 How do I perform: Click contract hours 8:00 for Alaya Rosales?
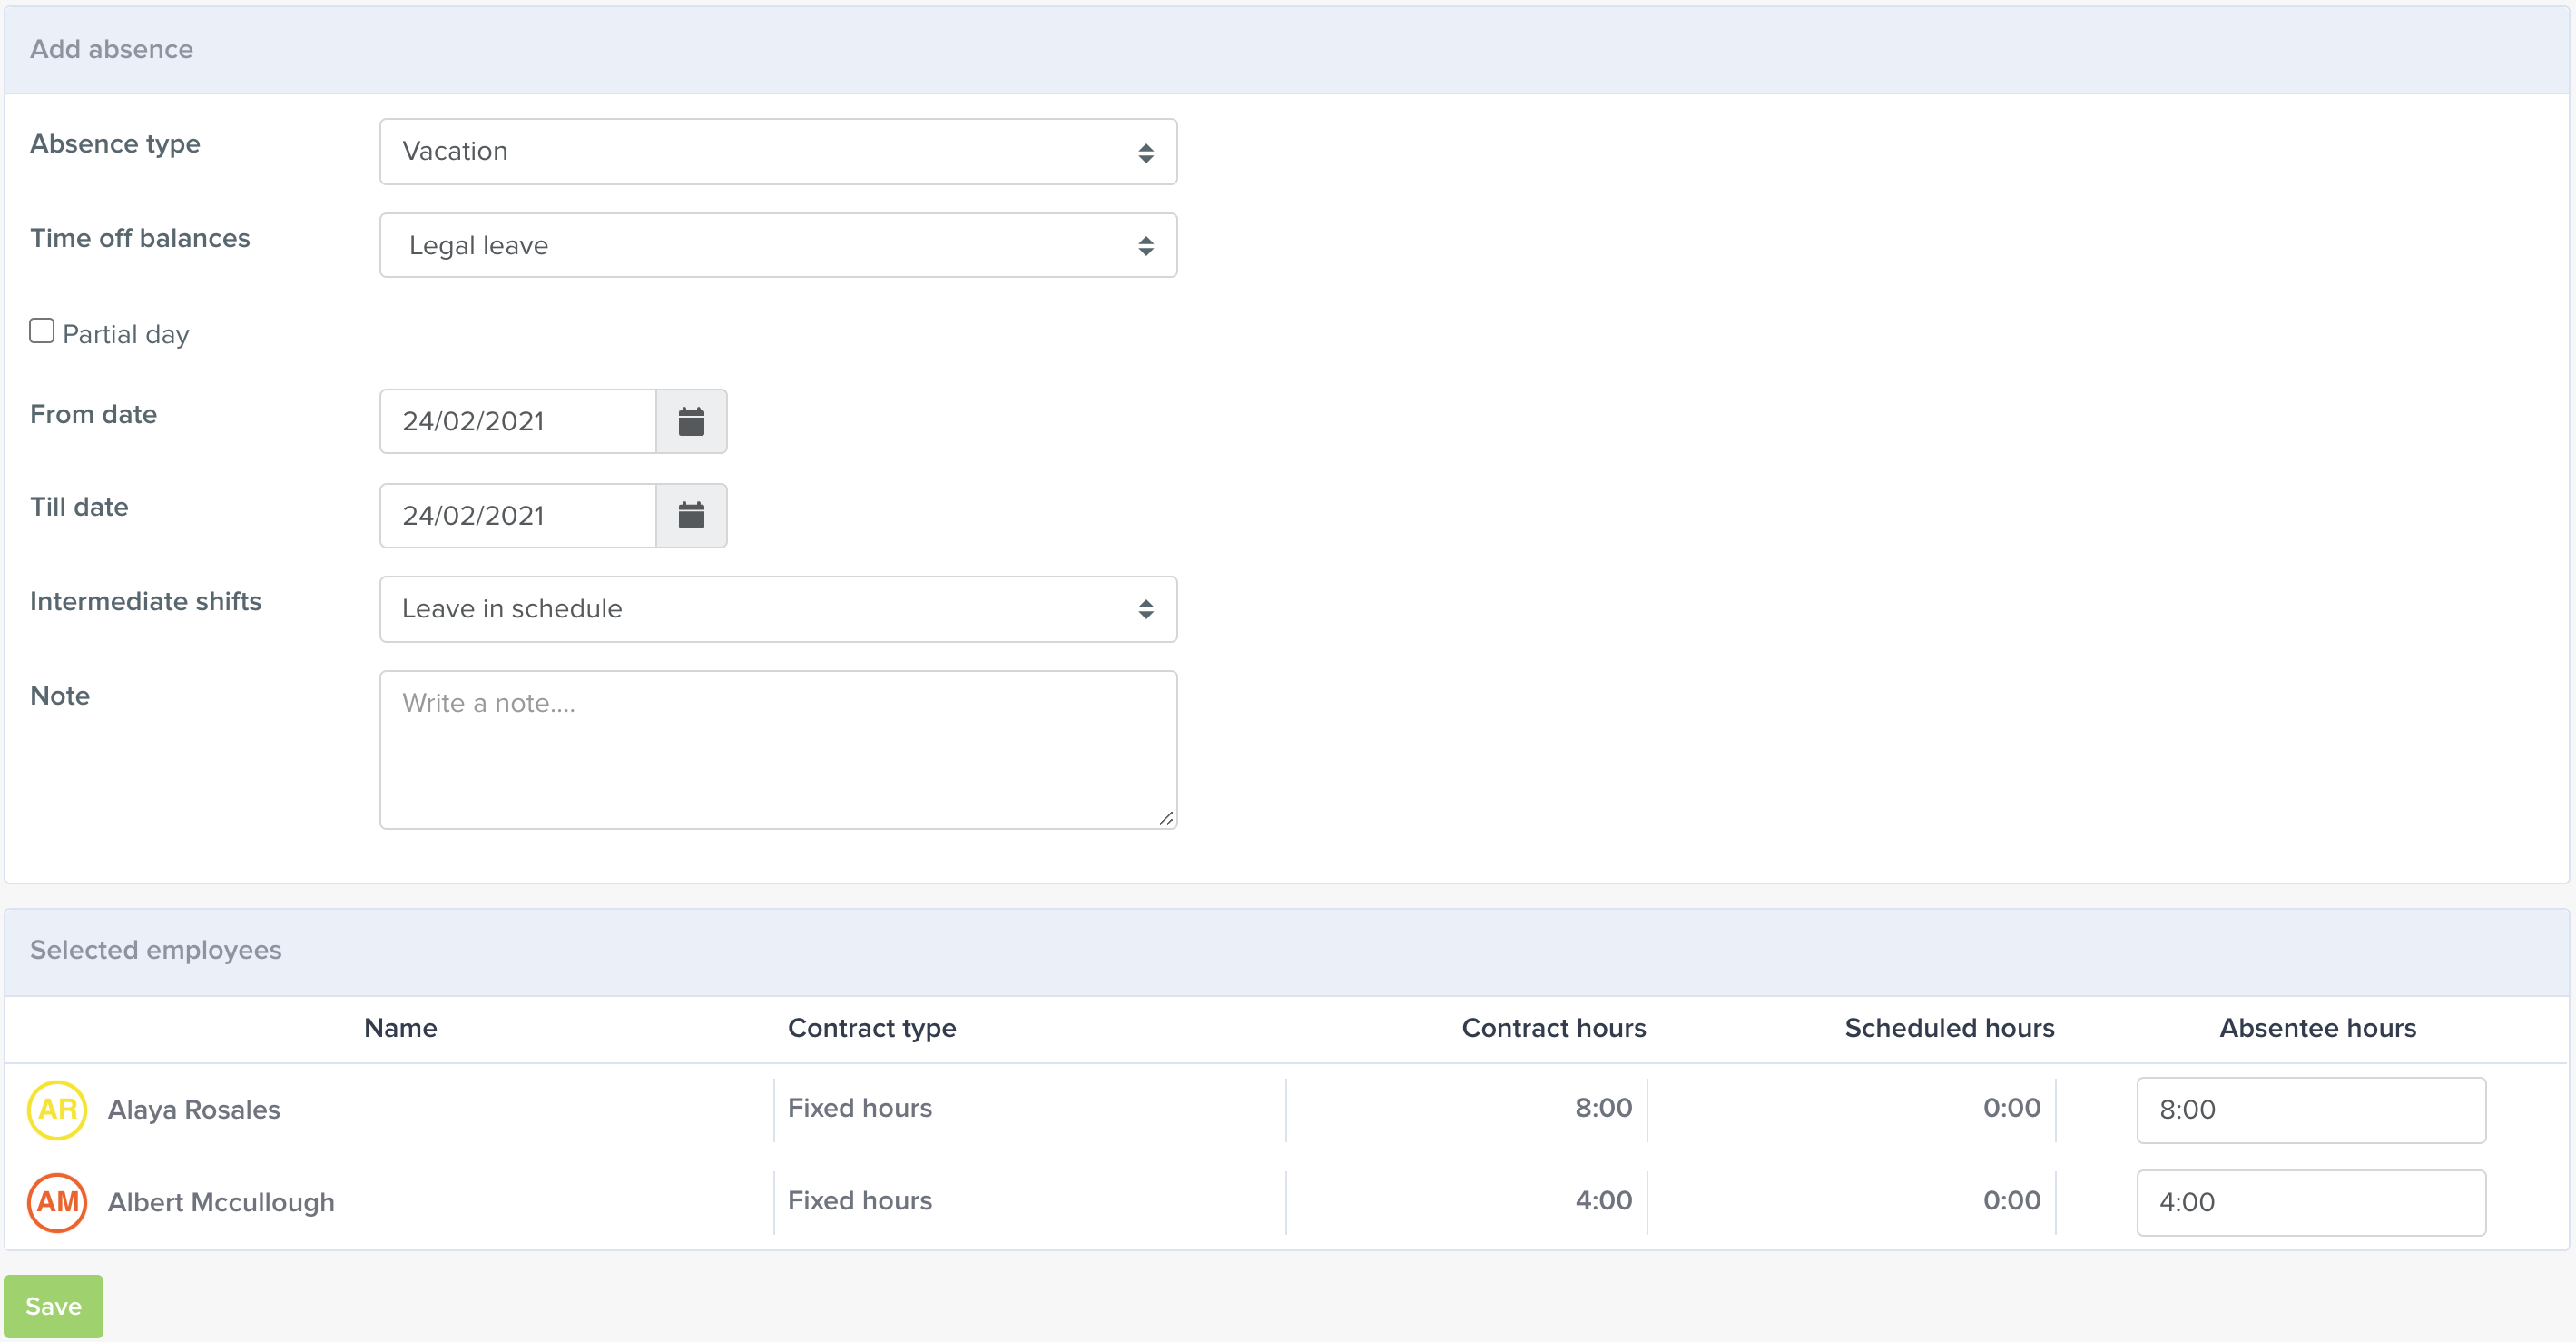[x=1603, y=1108]
